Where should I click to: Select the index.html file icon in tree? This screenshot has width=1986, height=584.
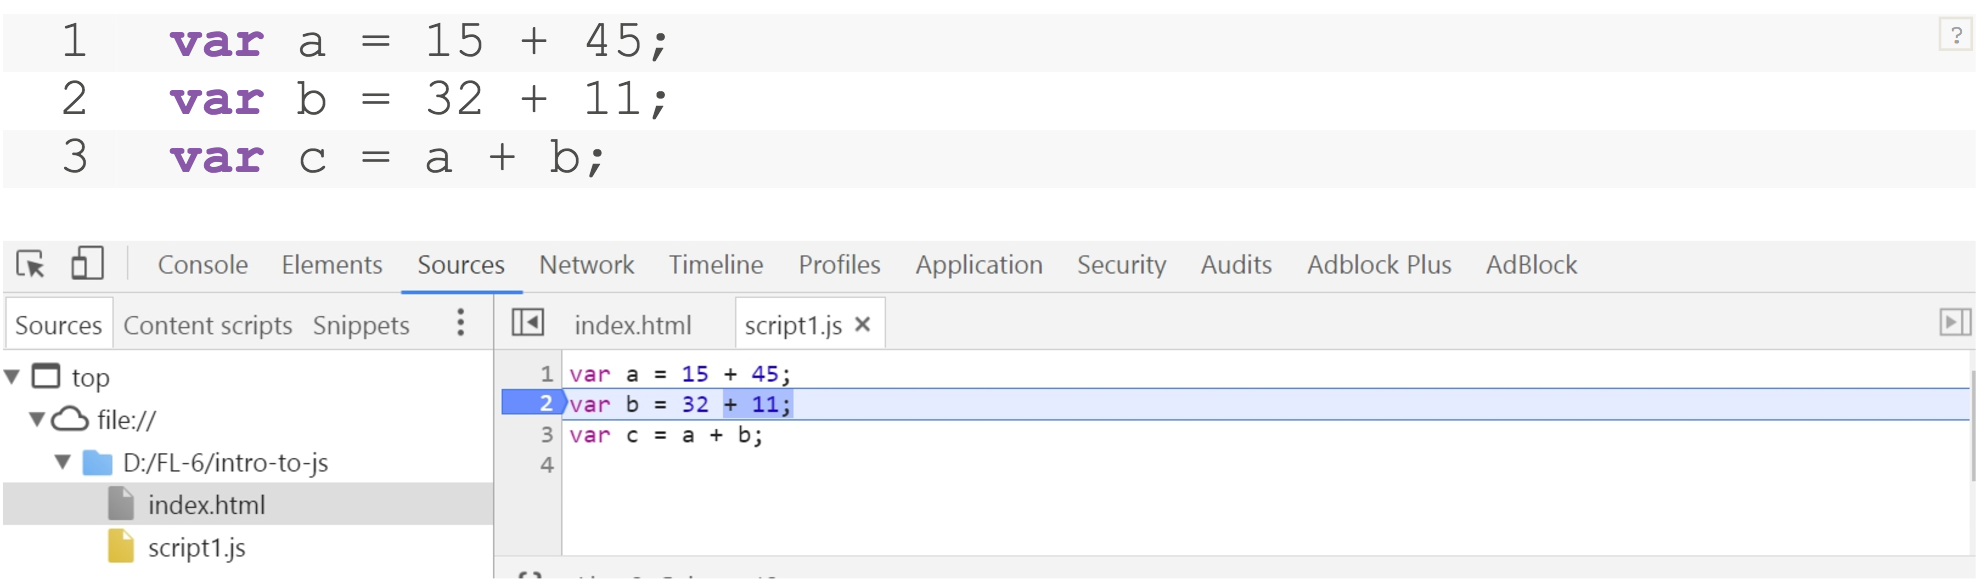(x=120, y=504)
